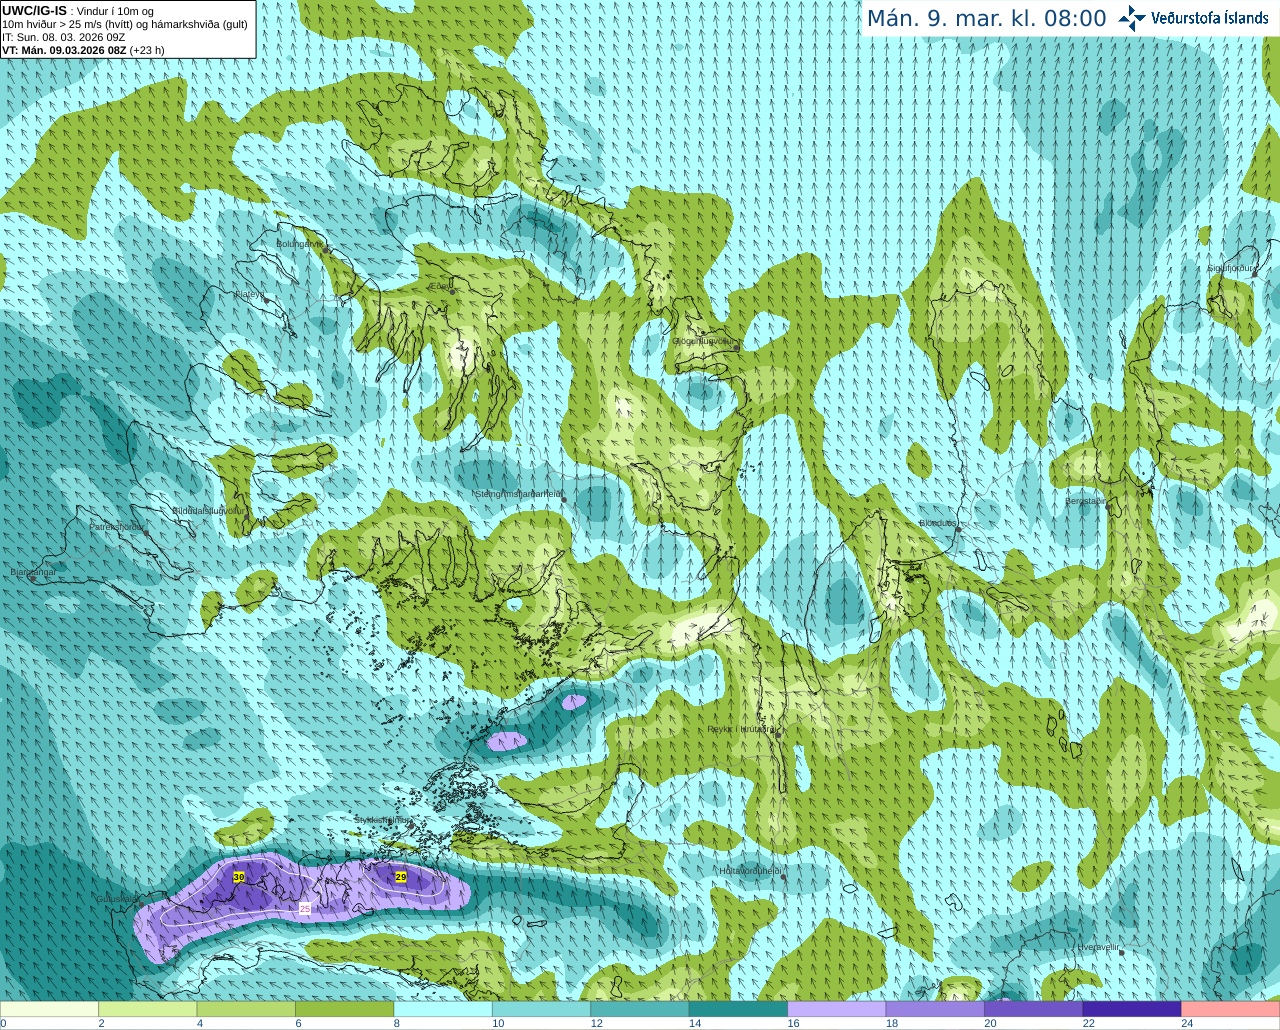This screenshot has width=1280, height=1030.
Task: Click the yellow gust label '30'
Action: (238, 877)
